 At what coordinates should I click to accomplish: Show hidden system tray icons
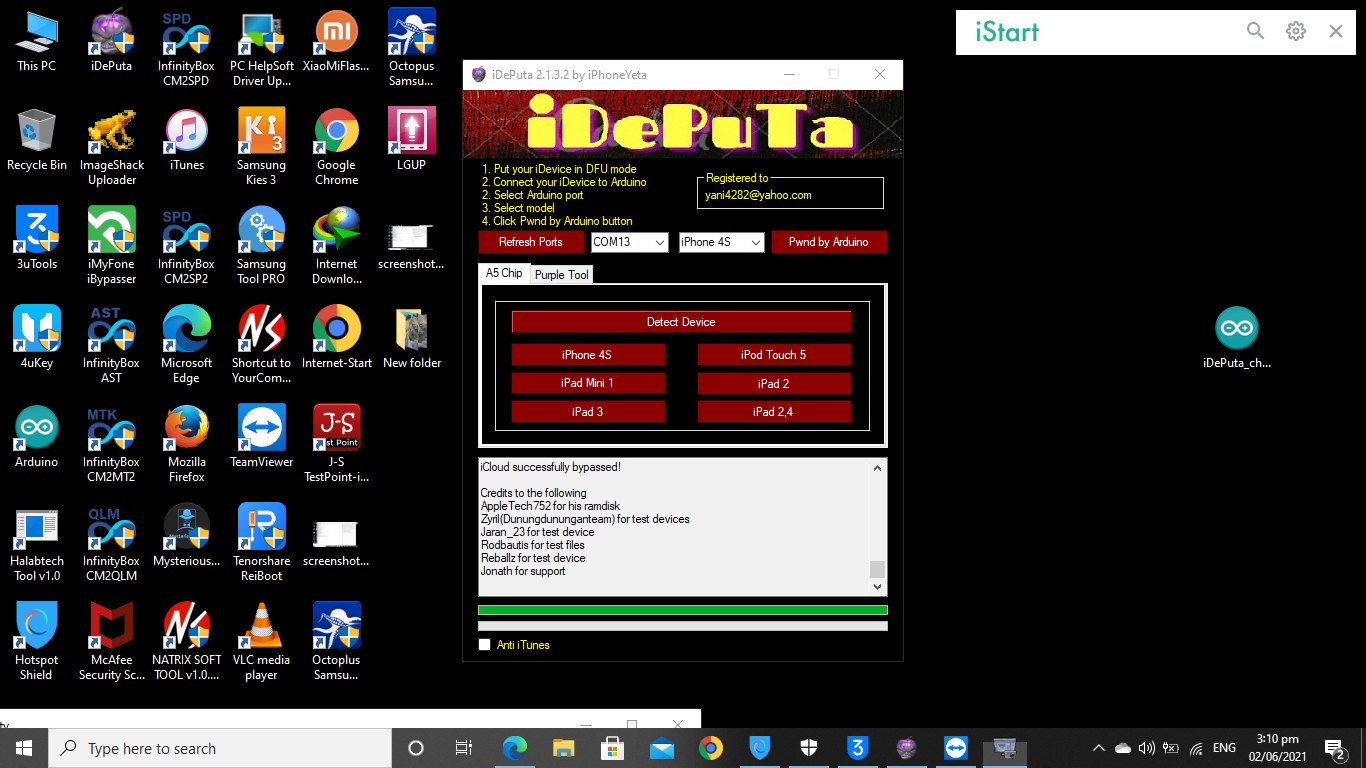pos(1099,748)
